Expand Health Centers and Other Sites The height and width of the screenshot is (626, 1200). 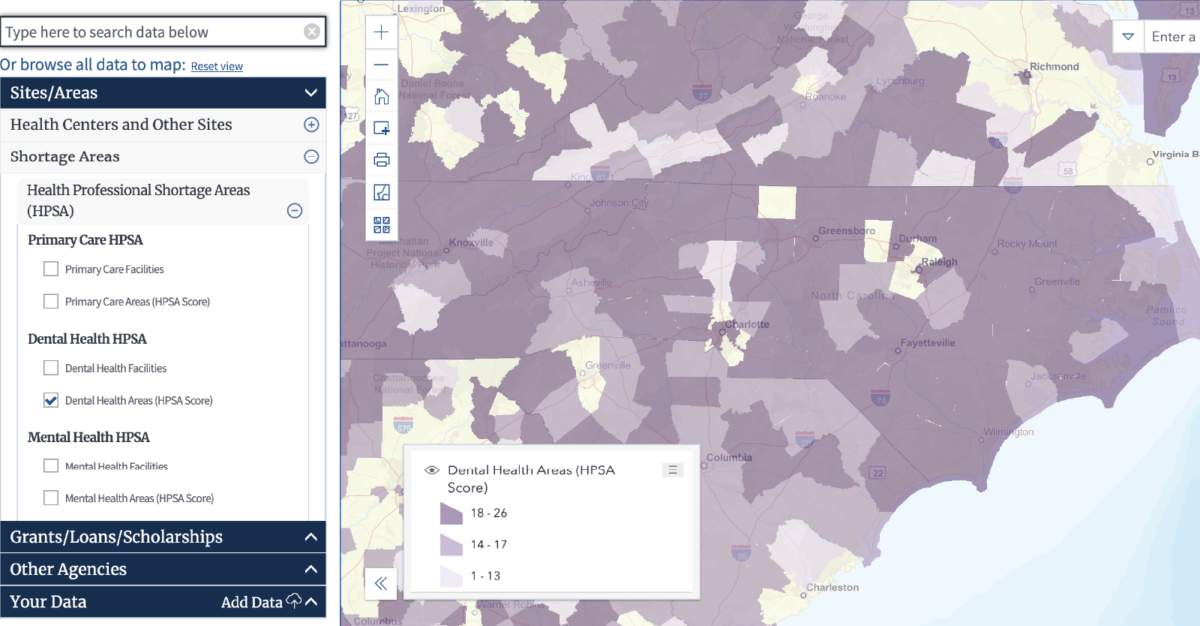[x=311, y=125]
